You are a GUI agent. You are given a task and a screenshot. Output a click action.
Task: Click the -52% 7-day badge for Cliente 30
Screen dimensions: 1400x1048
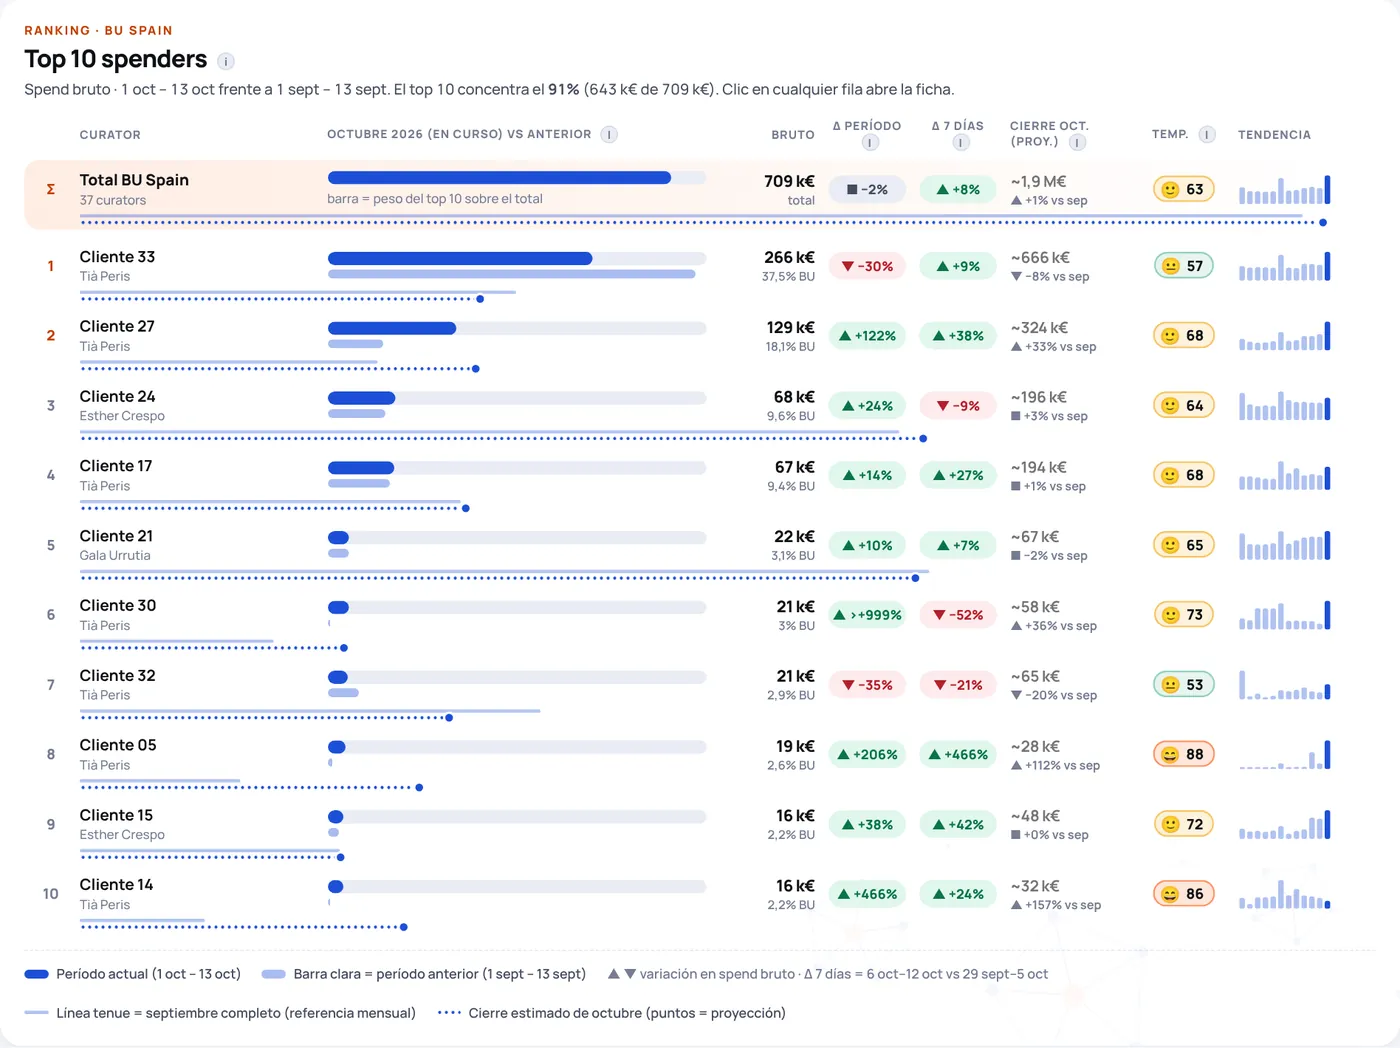(x=958, y=615)
